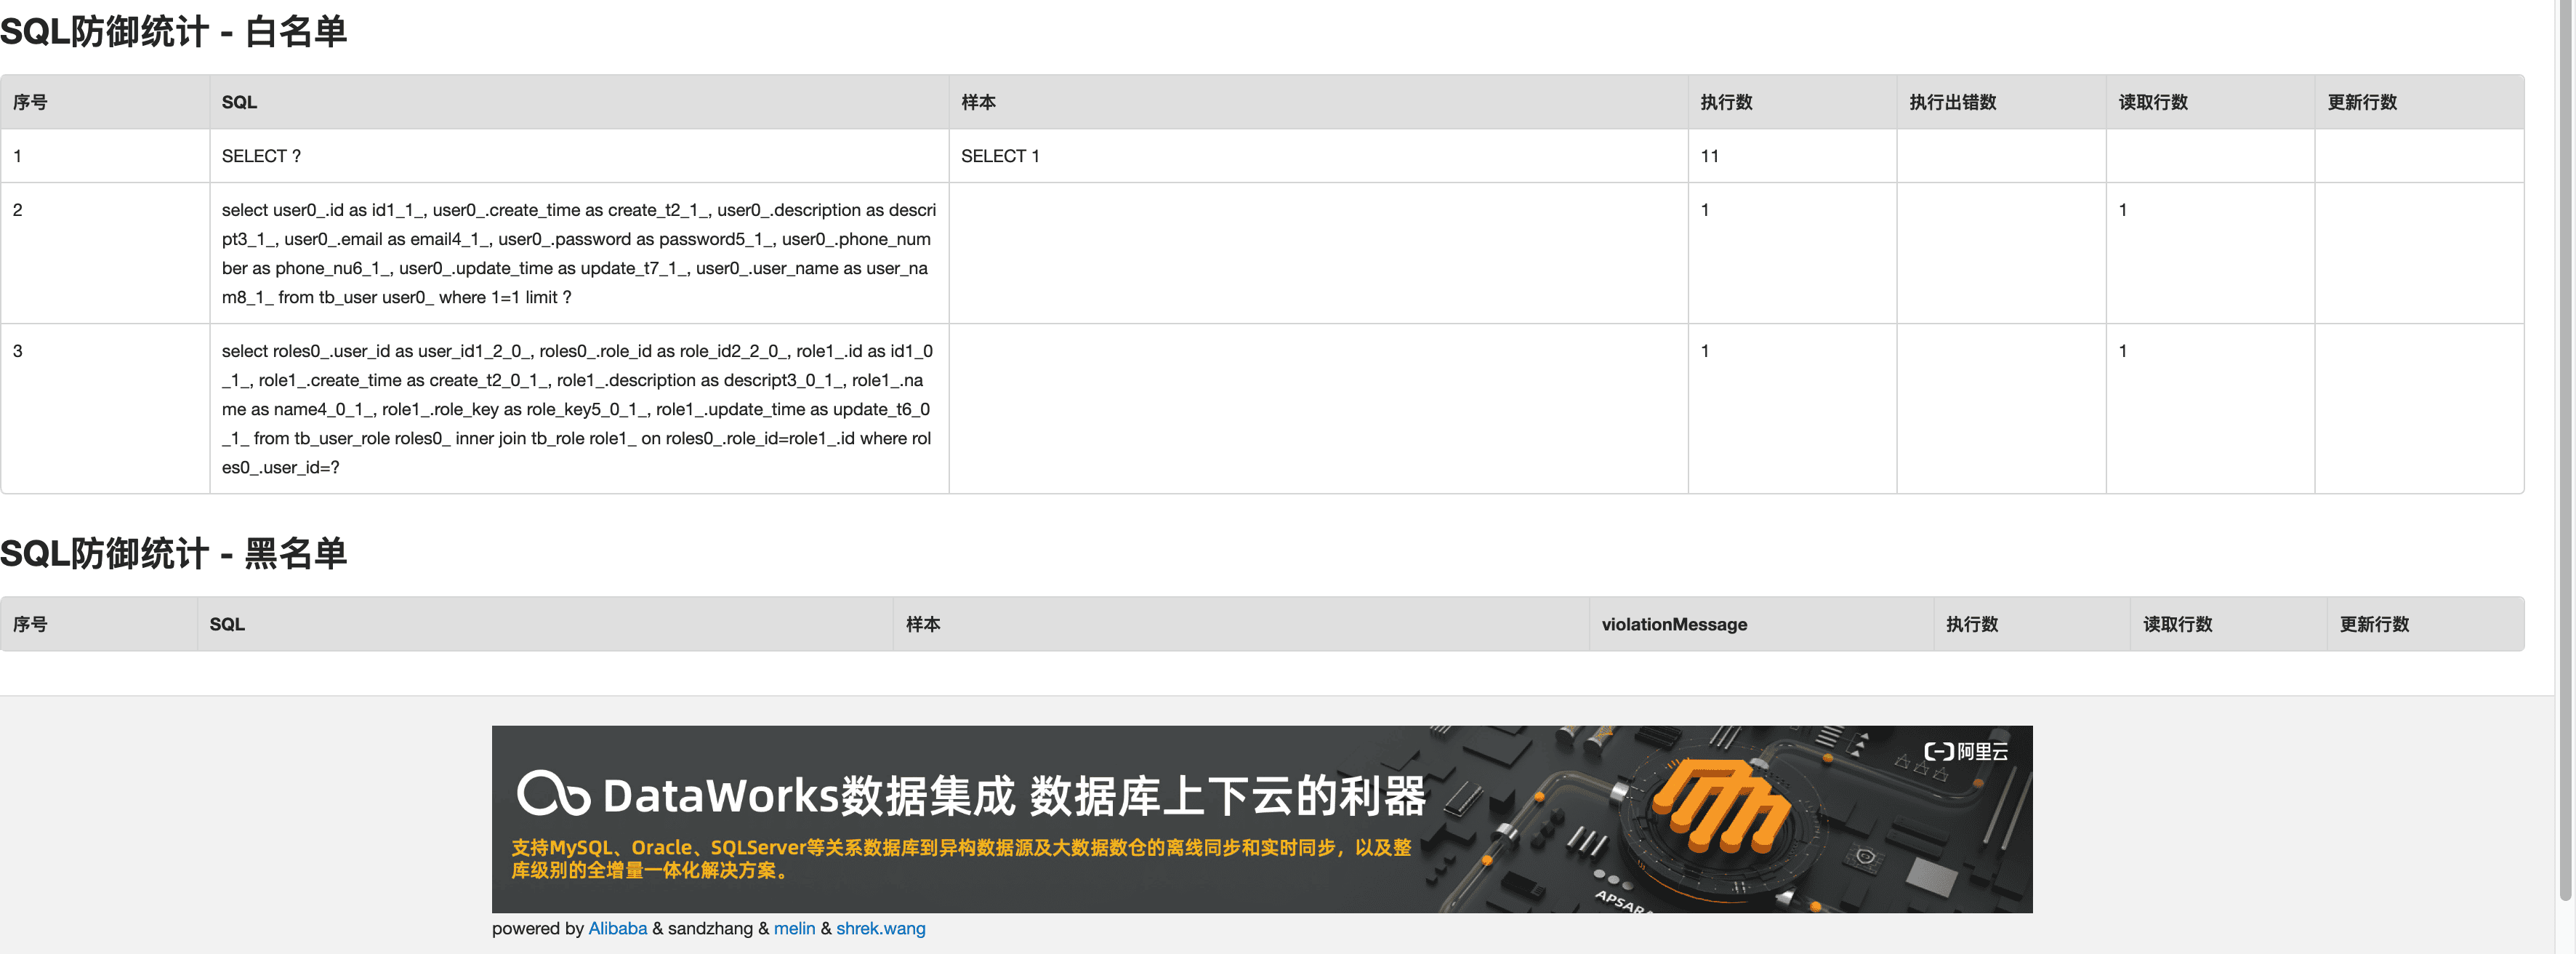The width and height of the screenshot is (2576, 954).
Task: Click the violationMessage column header
Action: tap(1674, 624)
